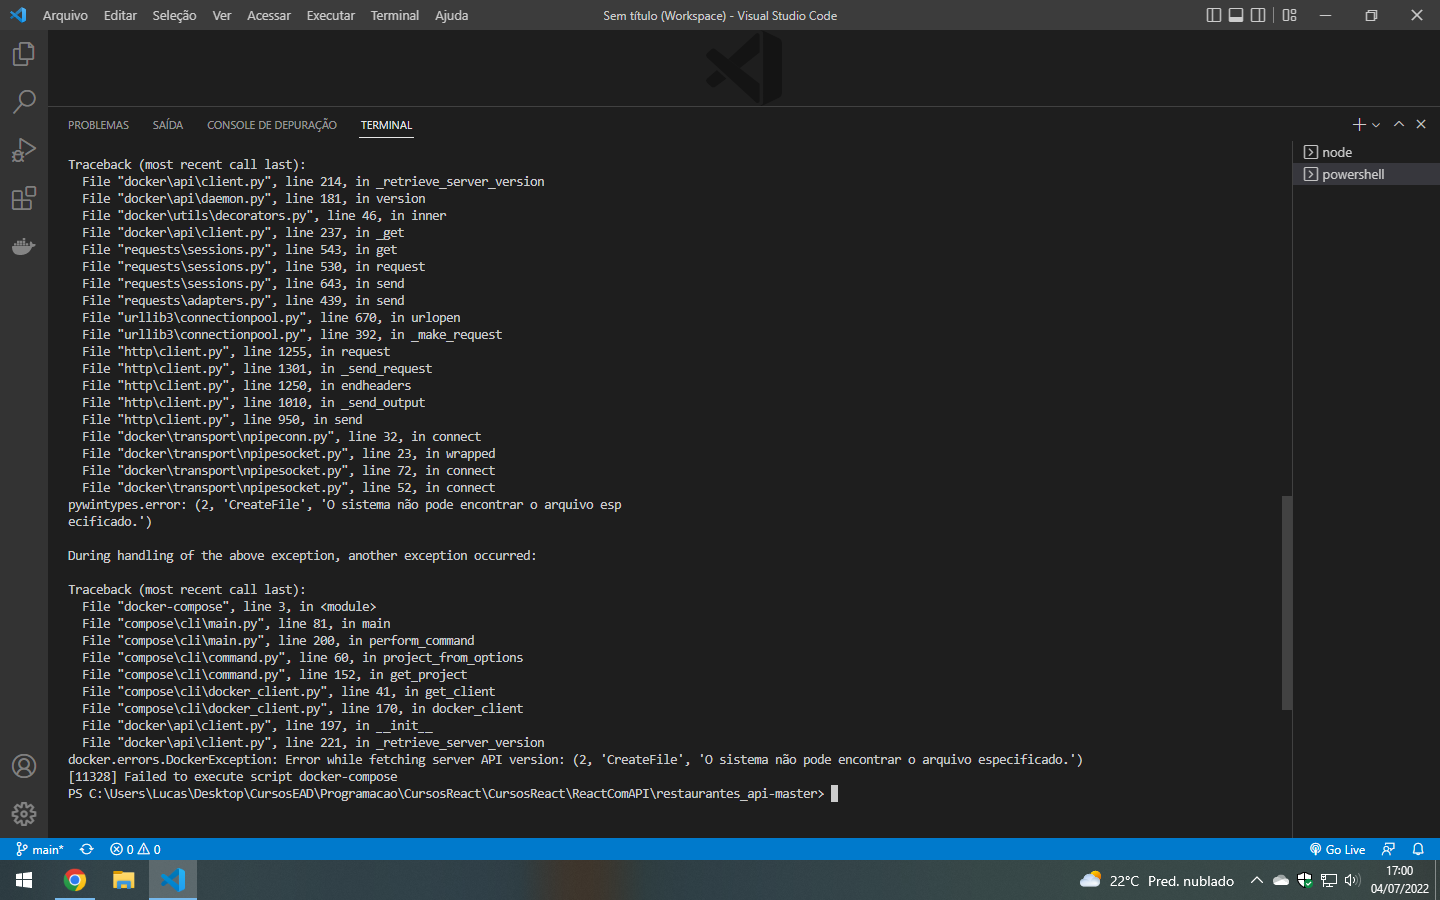
Task: Open the Executar menu
Action: coord(331,15)
